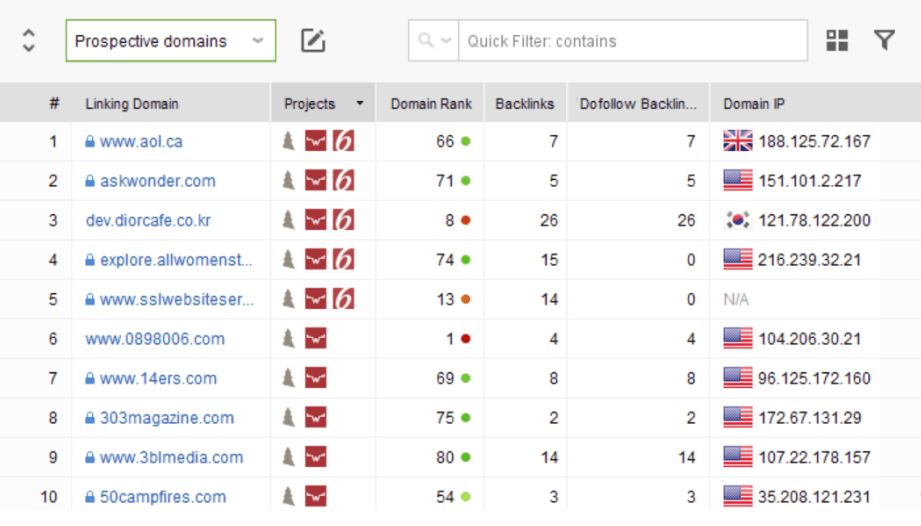Image resolution: width=921 pixels, height=526 pixels.
Task: Open the explore.allwomenst... link
Action: pyautogui.click(x=176, y=259)
